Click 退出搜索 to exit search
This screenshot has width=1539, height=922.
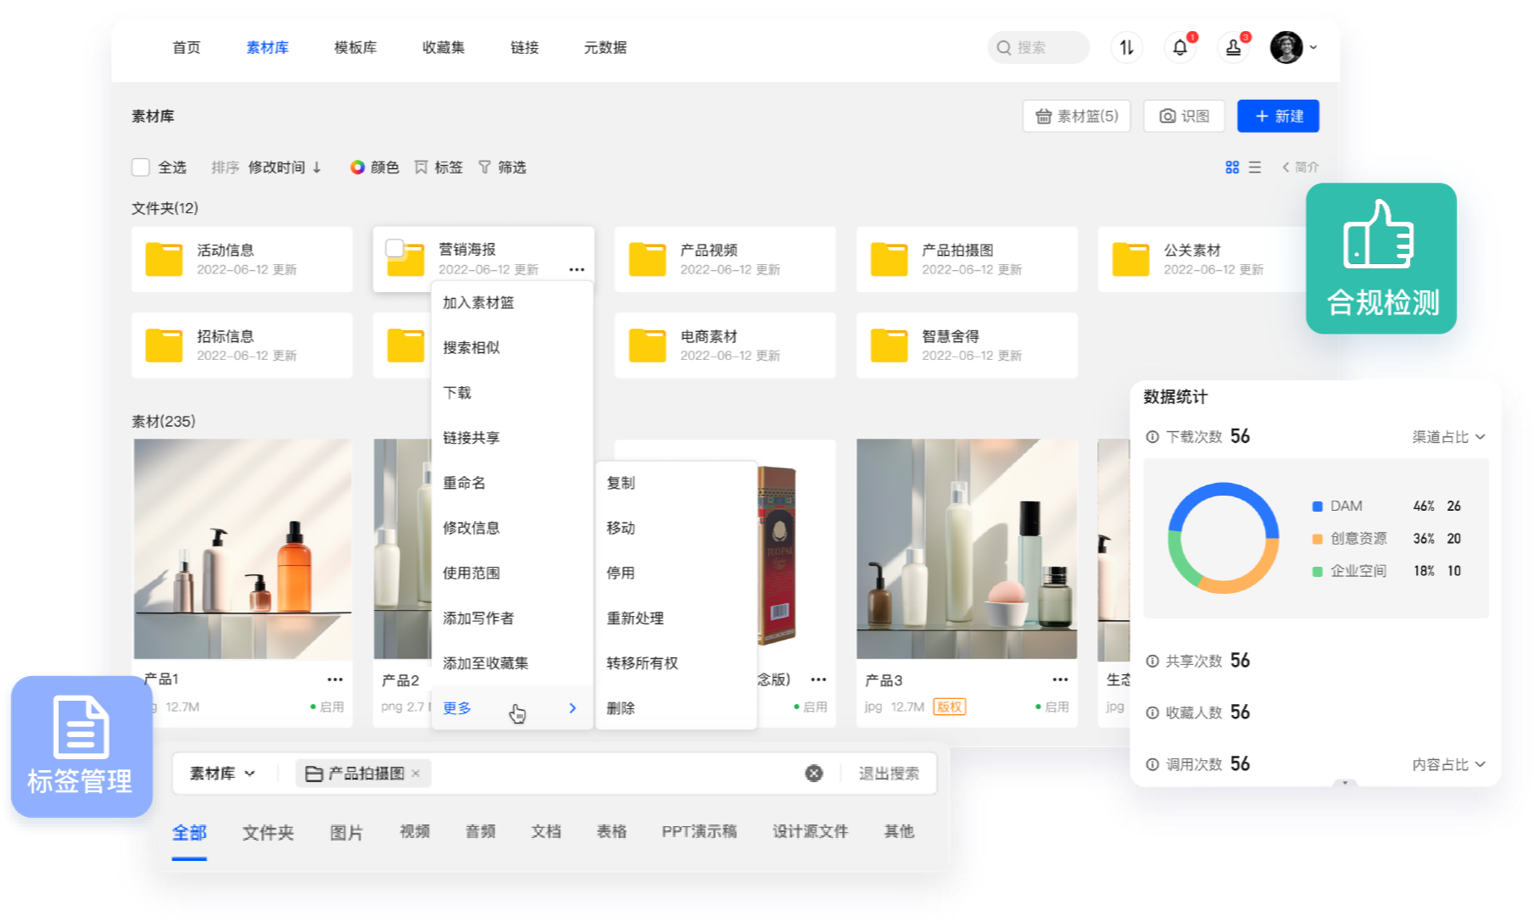(888, 773)
